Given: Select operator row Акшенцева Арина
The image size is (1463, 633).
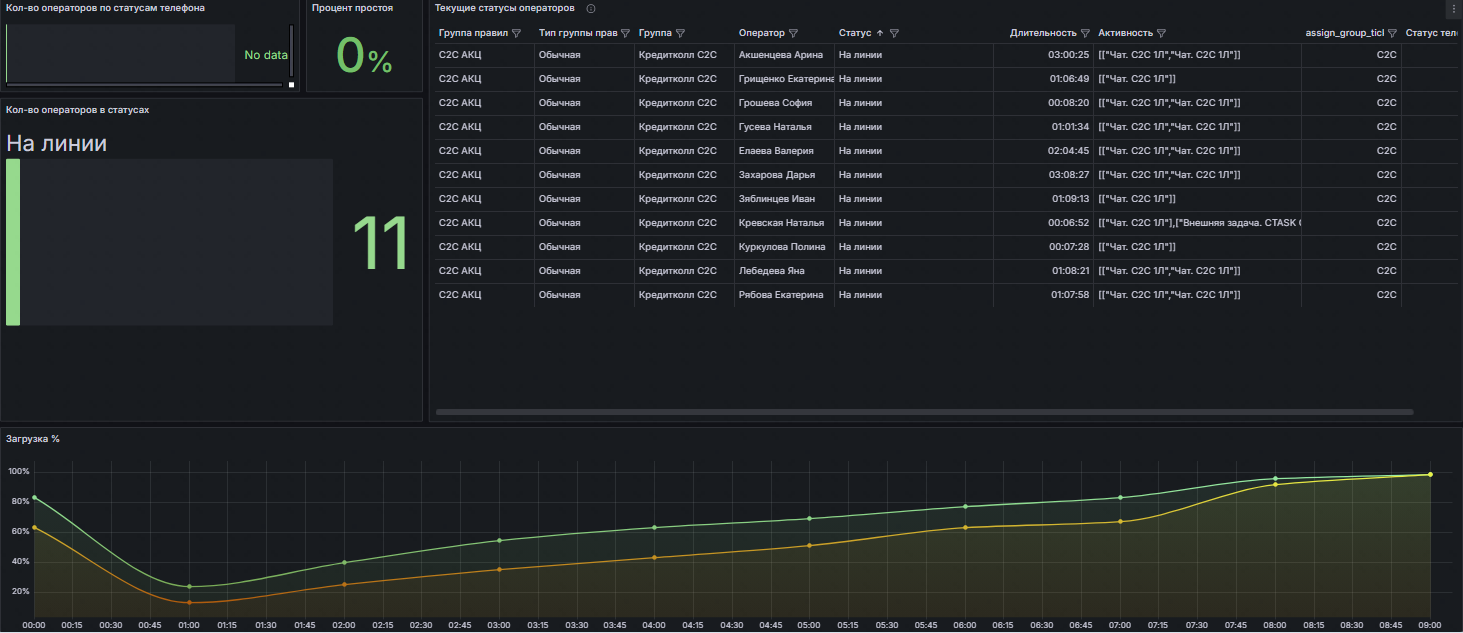Looking at the screenshot, I should point(780,55).
